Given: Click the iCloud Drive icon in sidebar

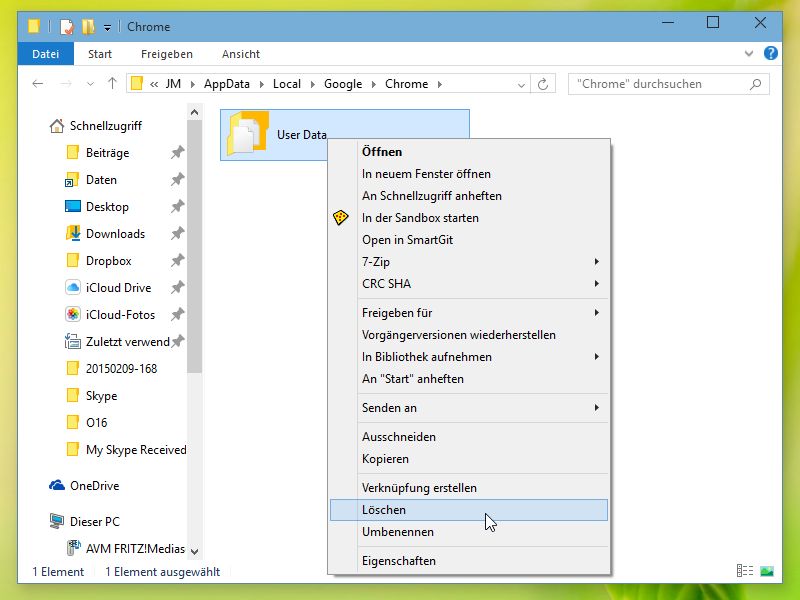Looking at the screenshot, I should click(73, 287).
